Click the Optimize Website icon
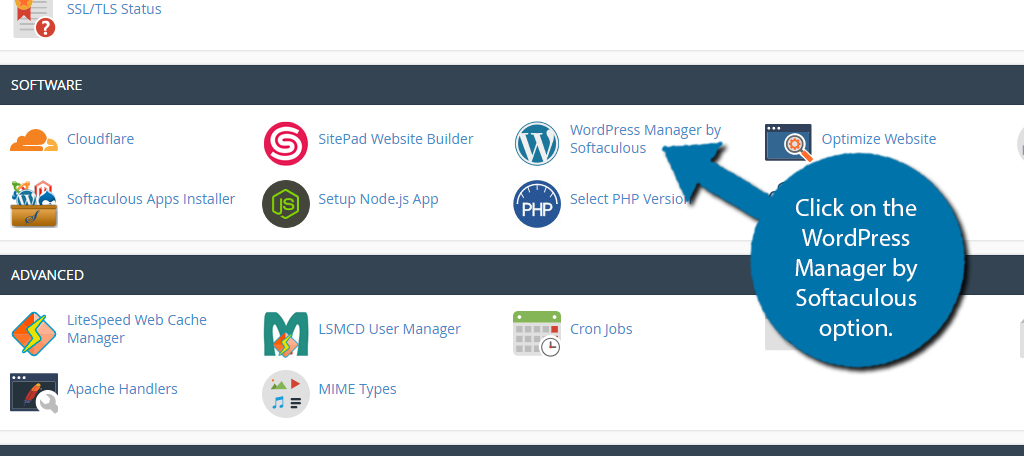The image size is (1024, 456). tap(788, 142)
